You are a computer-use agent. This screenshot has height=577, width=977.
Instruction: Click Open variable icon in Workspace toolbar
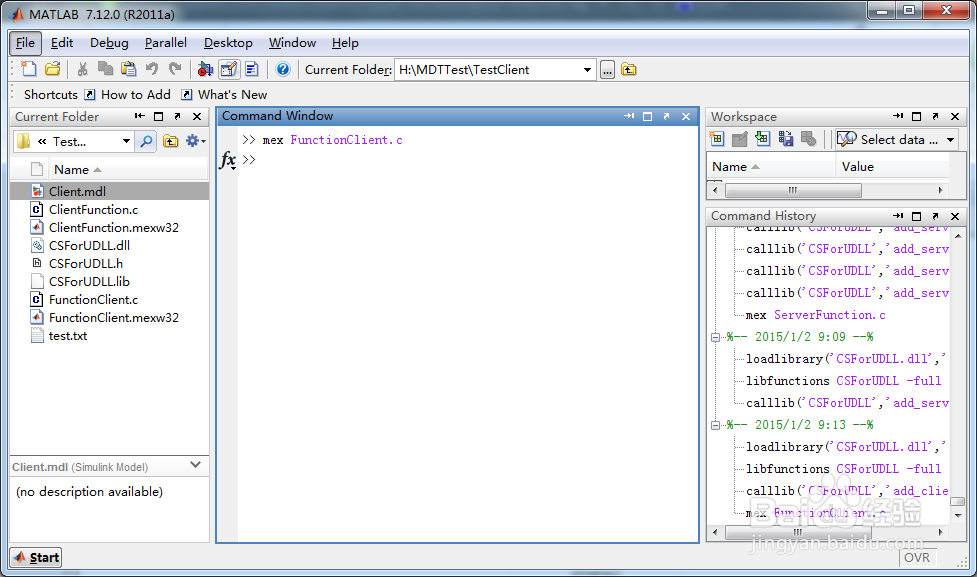[x=740, y=139]
